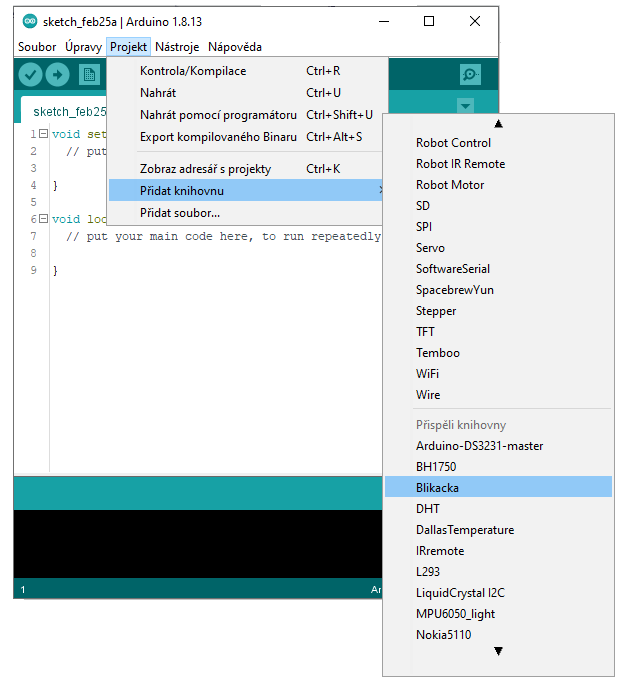
Task: Add the LiquidCrystal I2C library
Action: (x=498, y=593)
